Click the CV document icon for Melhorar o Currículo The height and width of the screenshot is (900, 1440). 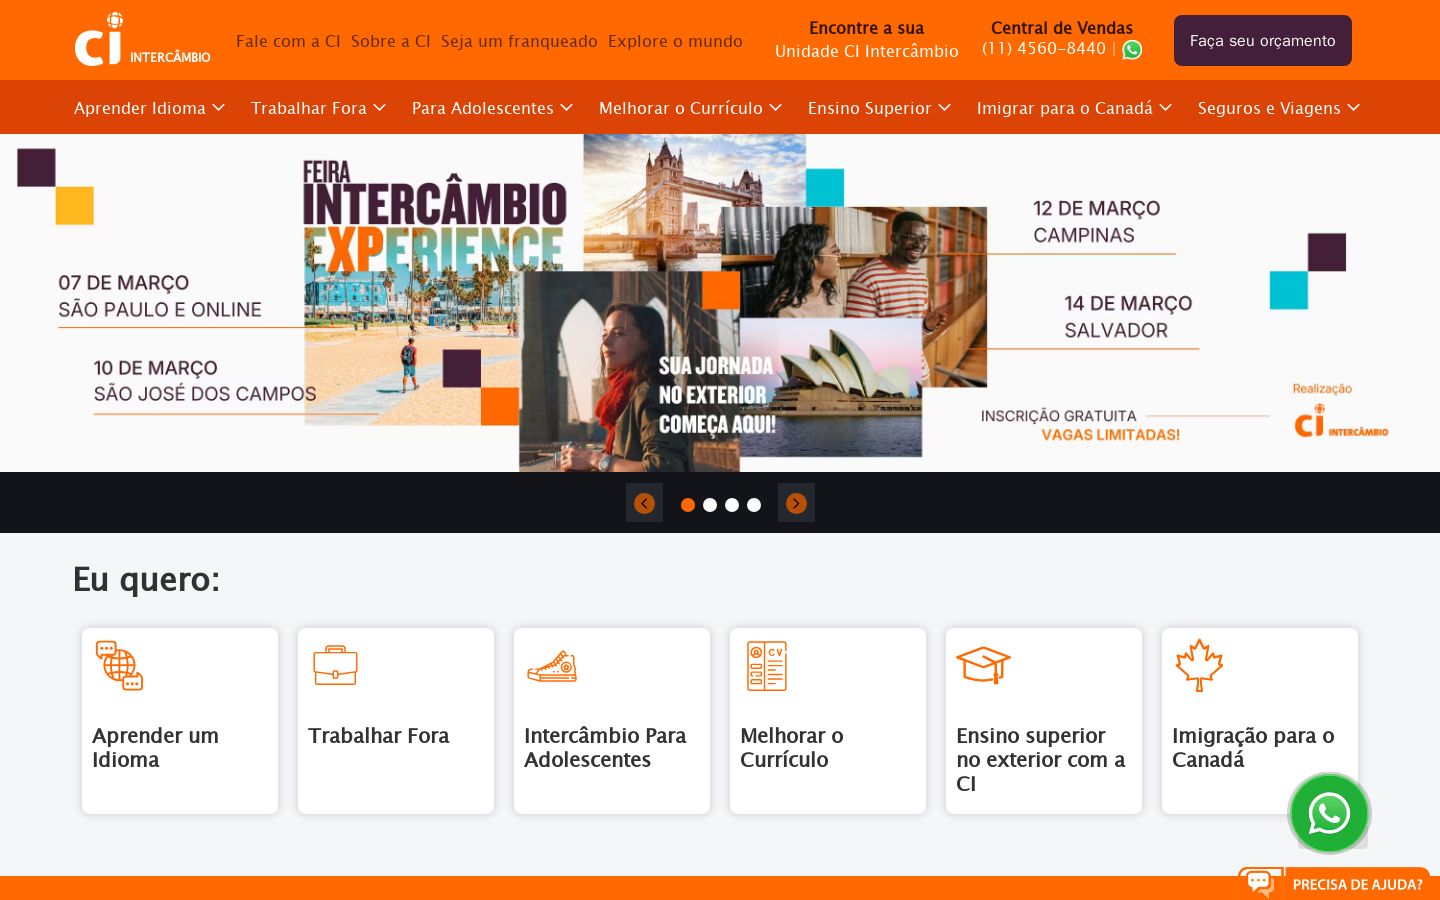click(767, 666)
